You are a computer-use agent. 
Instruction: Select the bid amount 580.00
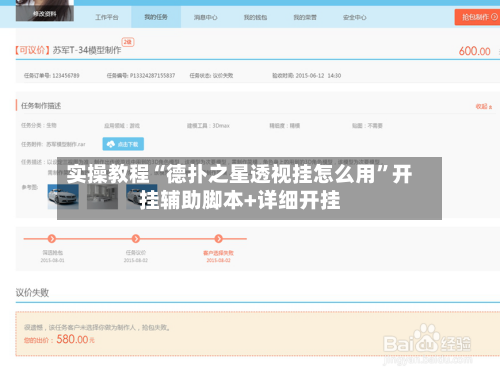tap(72, 339)
